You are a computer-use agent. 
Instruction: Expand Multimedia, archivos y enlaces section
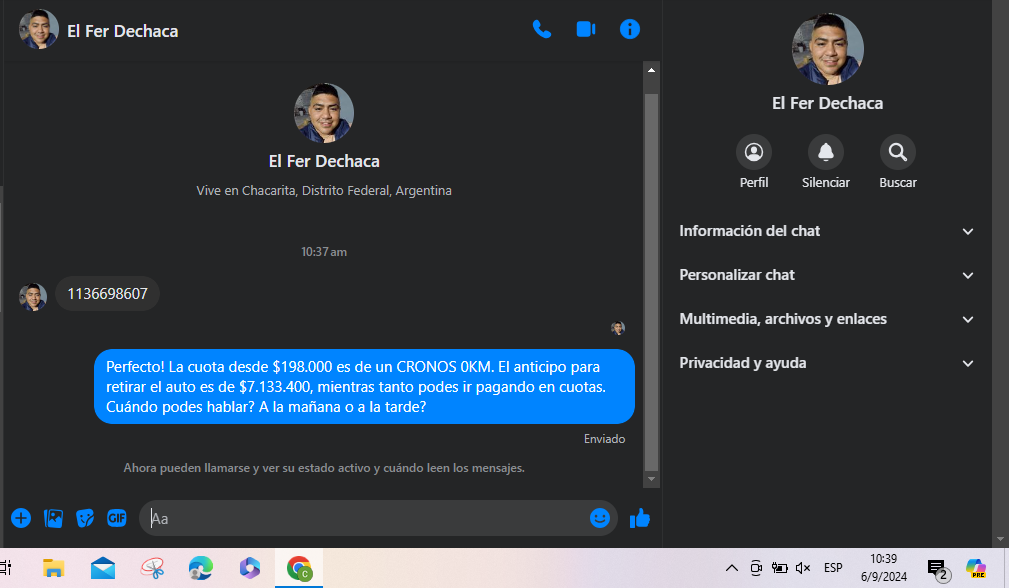(x=826, y=319)
